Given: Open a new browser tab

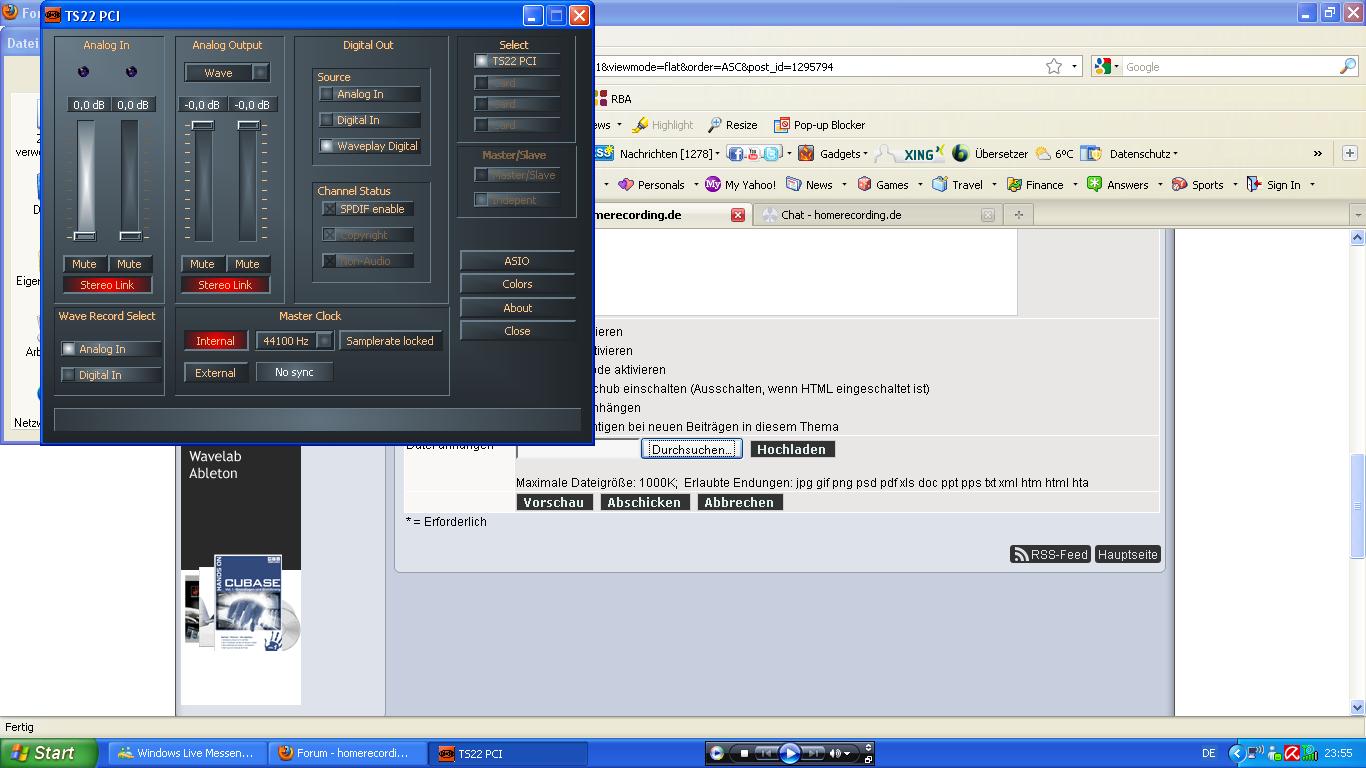Looking at the screenshot, I should click(x=1018, y=214).
